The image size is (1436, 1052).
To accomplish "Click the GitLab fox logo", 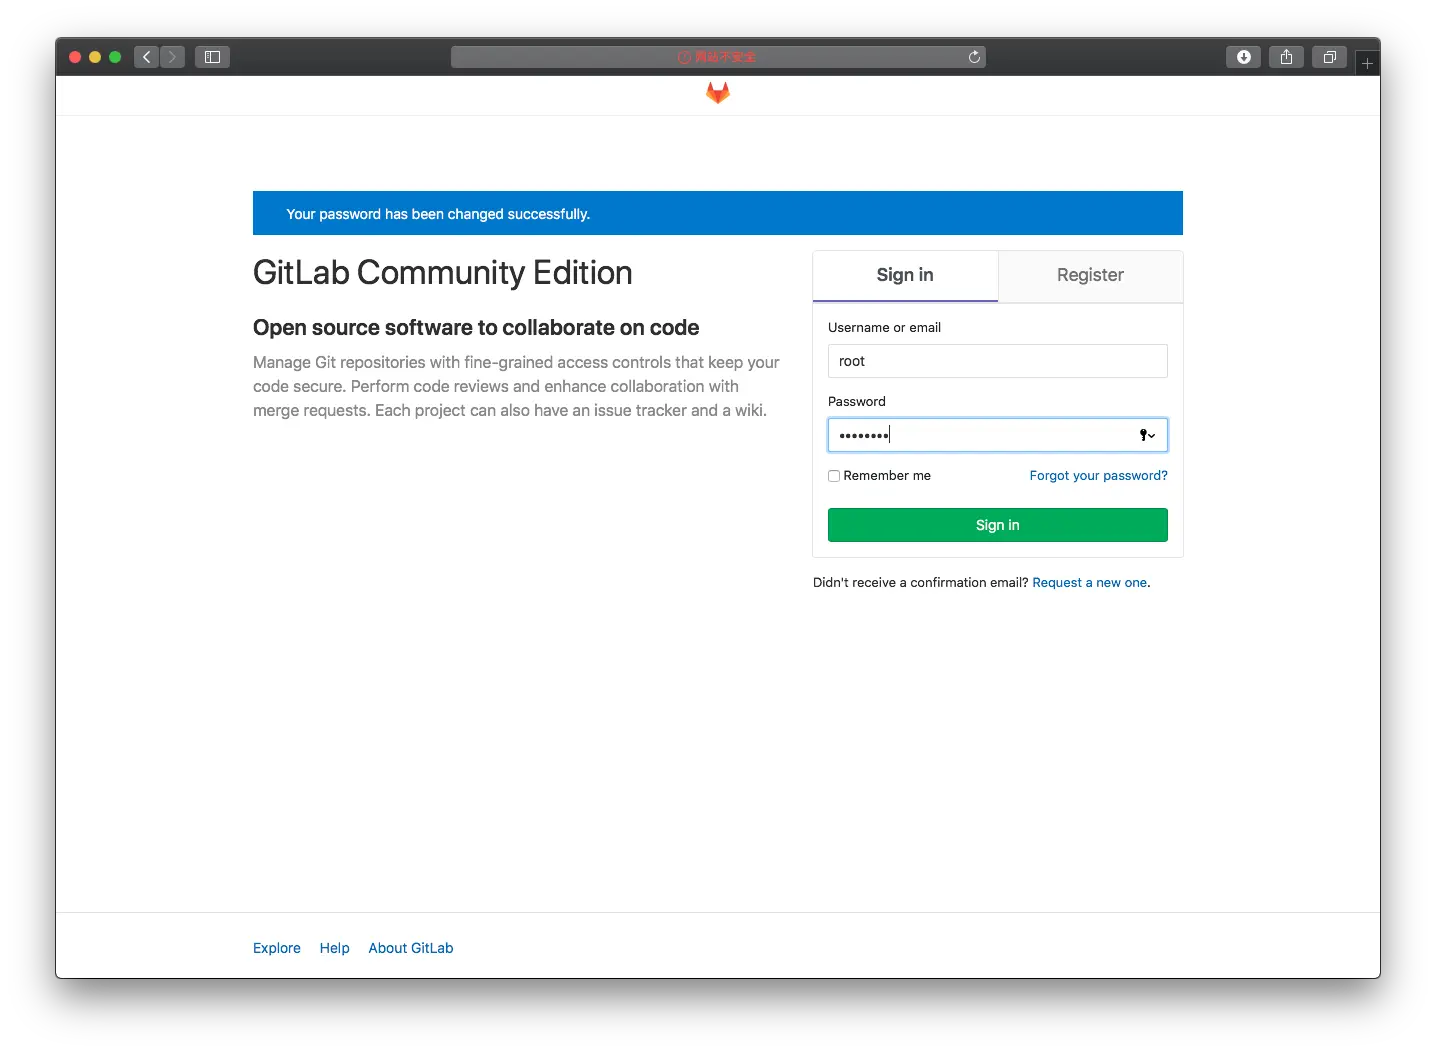I will click(718, 93).
